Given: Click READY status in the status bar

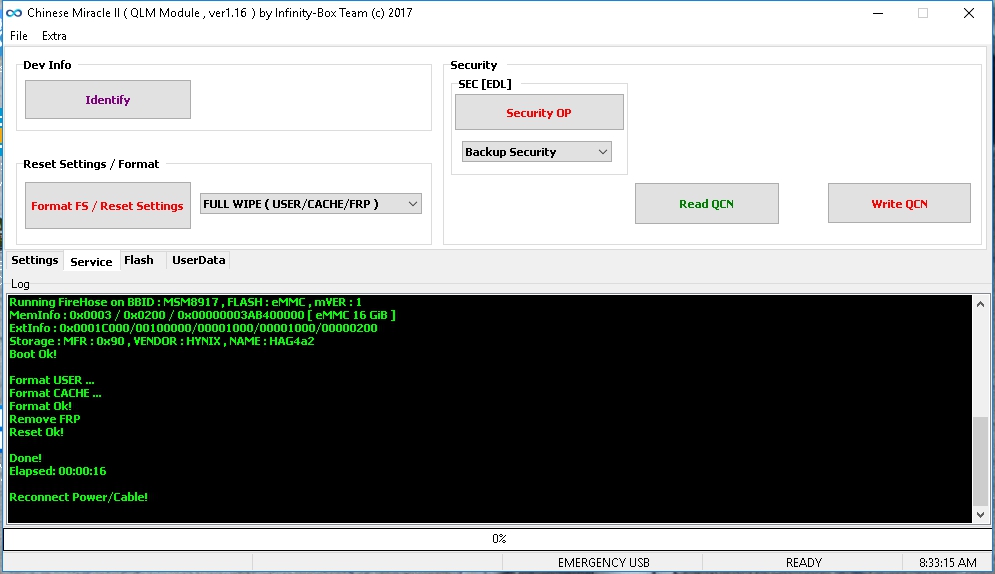Looking at the screenshot, I should point(803,563).
